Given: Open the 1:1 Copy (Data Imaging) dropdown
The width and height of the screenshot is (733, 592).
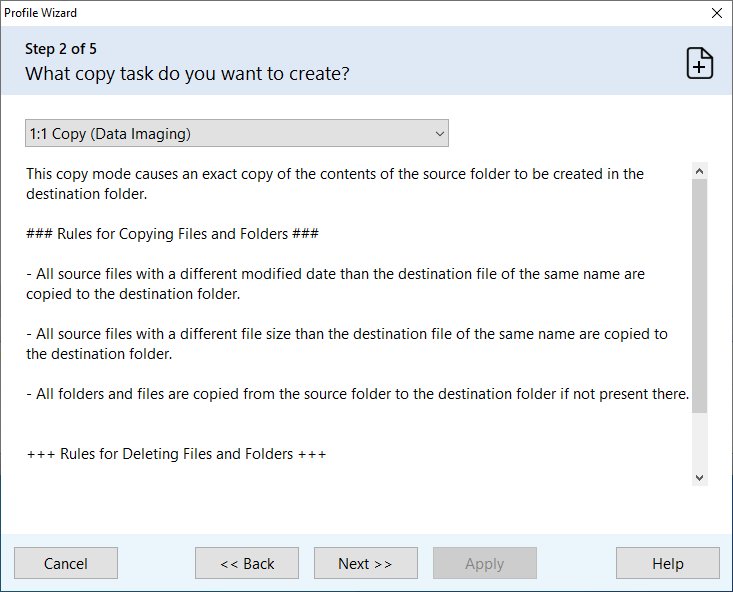Looking at the screenshot, I should click(236, 133).
